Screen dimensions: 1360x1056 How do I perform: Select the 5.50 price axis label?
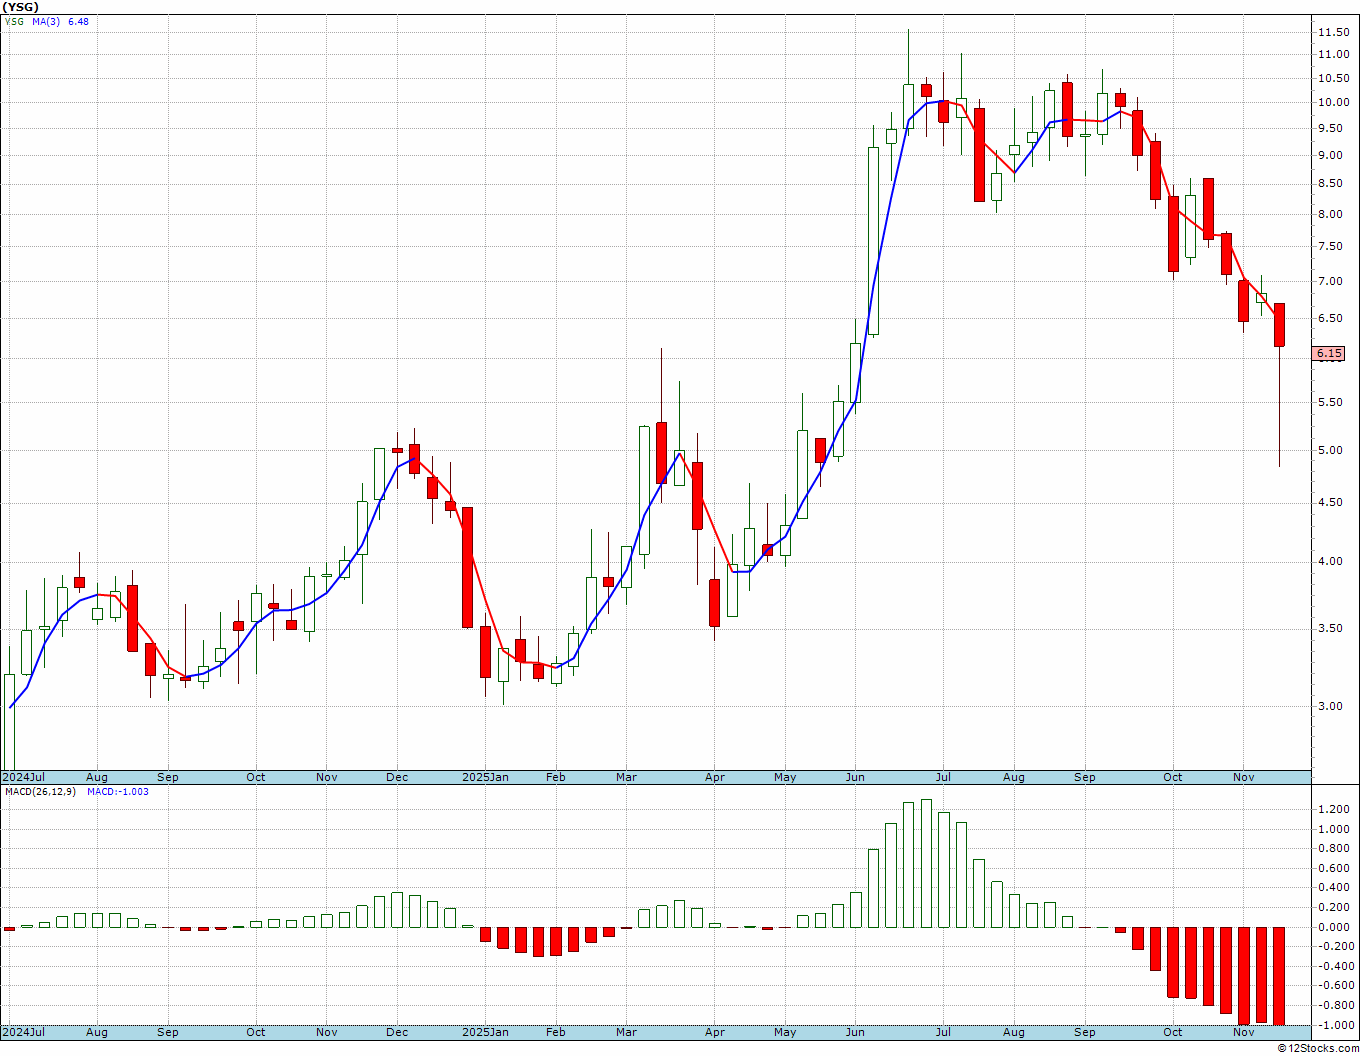point(1331,402)
